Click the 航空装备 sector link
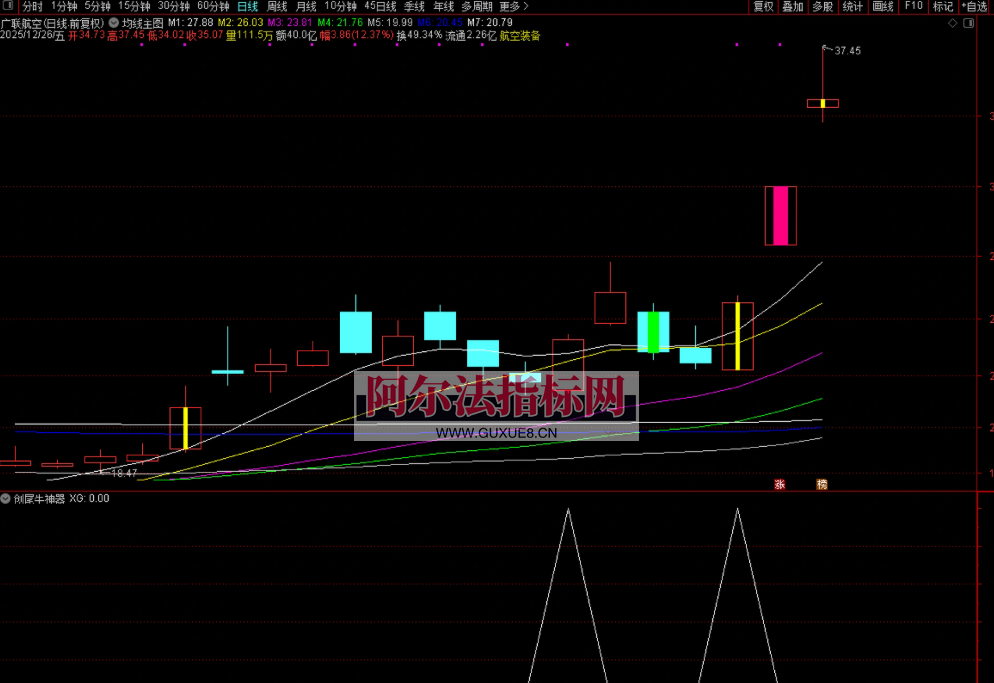 tap(520, 35)
